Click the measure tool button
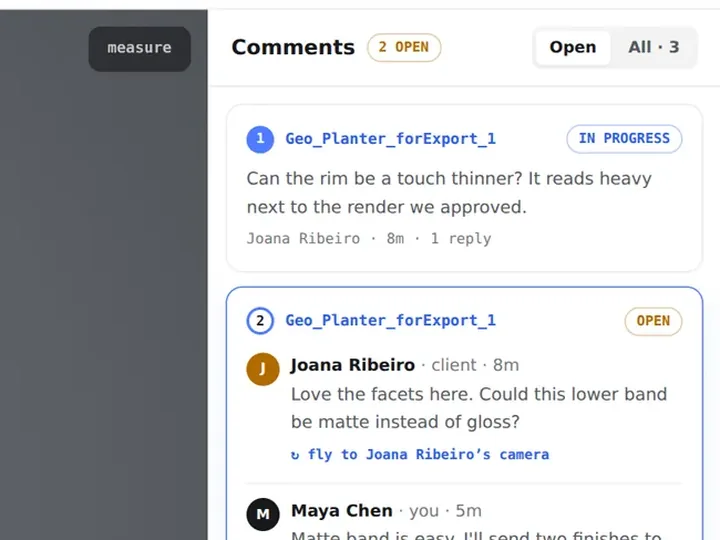The width and height of the screenshot is (720, 540). tap(140, 49)
